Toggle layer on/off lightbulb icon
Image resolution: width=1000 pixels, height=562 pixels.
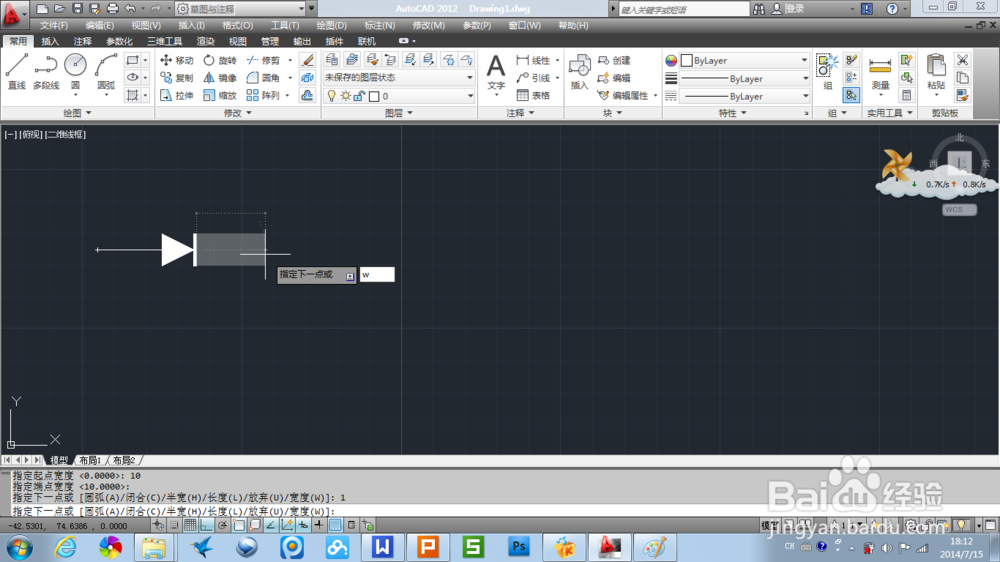(x=331, y=96)
